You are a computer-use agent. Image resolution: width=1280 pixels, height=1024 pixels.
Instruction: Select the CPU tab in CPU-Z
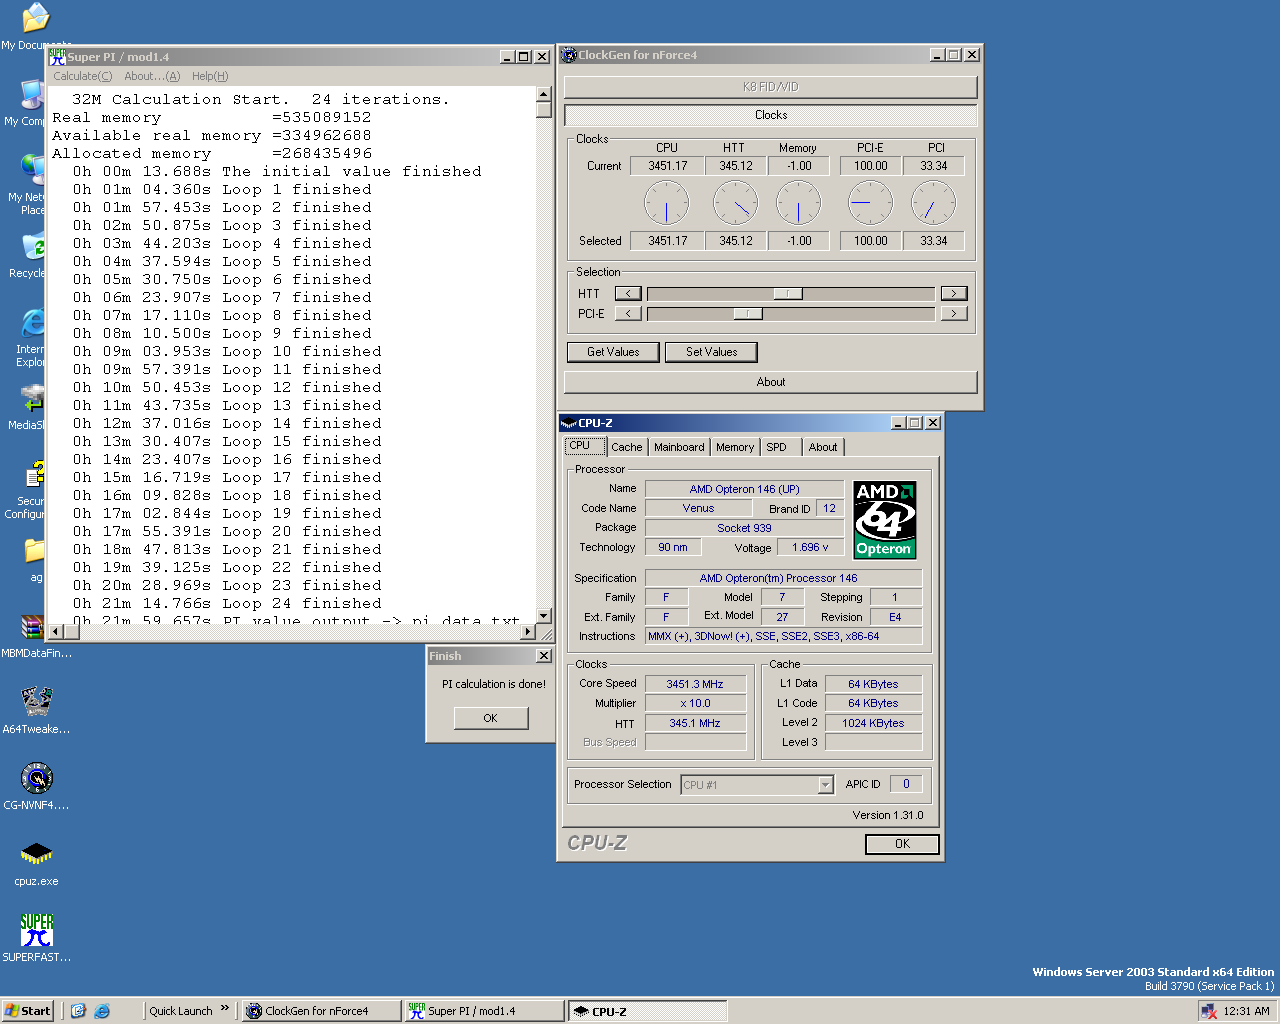tap(585, 446)
